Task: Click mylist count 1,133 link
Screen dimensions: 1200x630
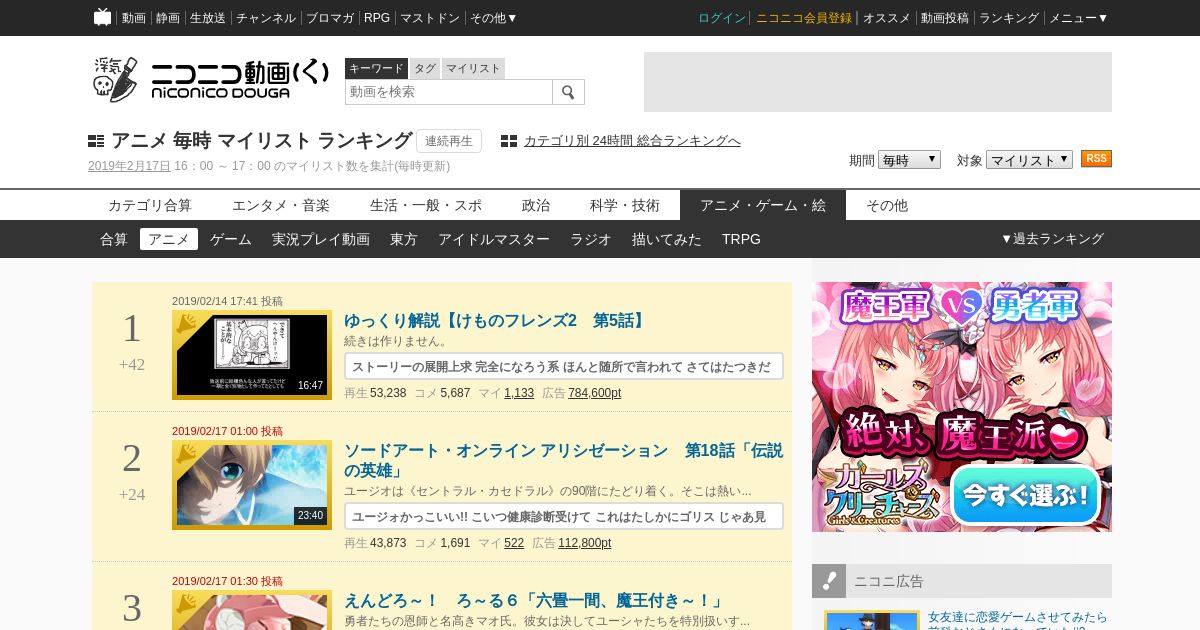Action: [x=519, y=393]
